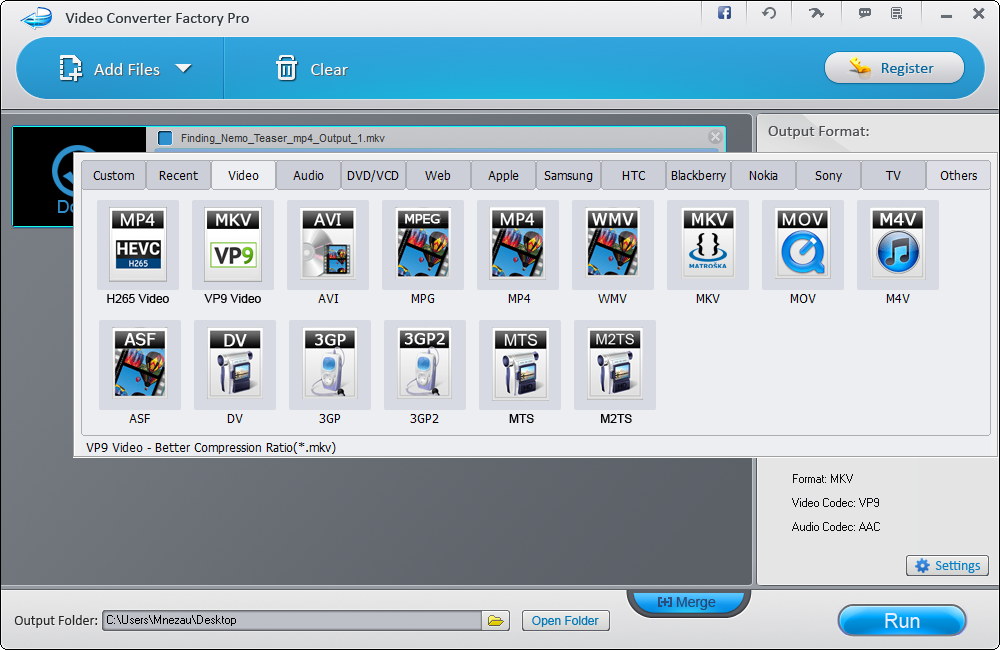This screenshot has width=1000, height=650.
Task: Click the Run button to start conversion
Action: pyautogui.click(x=901, y=620)
